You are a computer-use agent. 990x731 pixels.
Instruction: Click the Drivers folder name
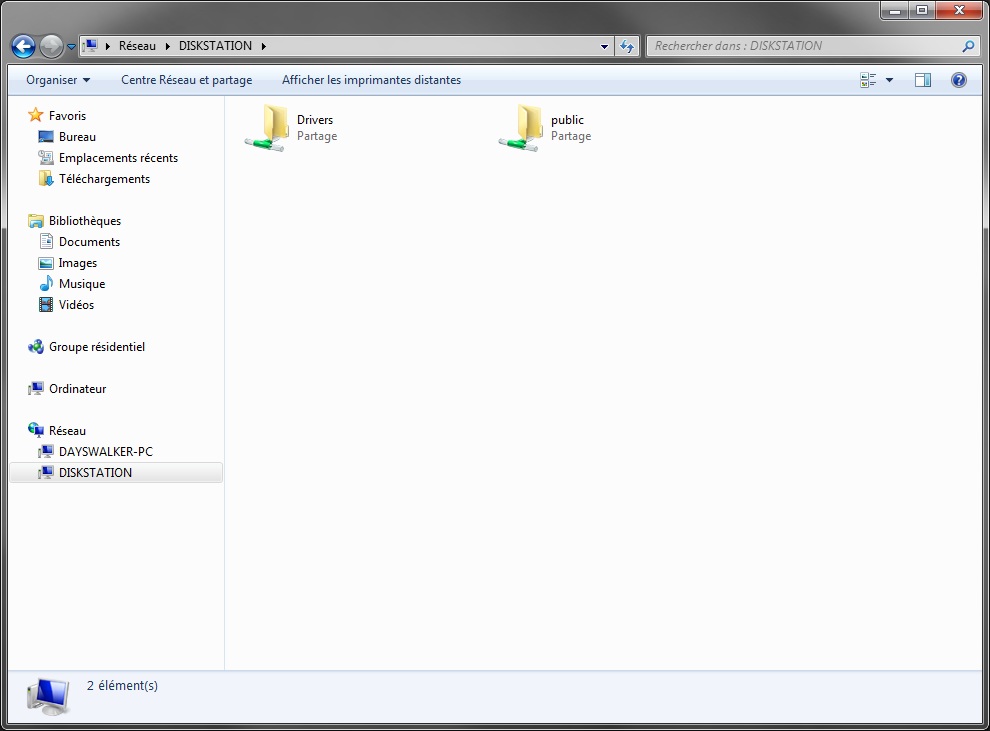coord(315,120)
